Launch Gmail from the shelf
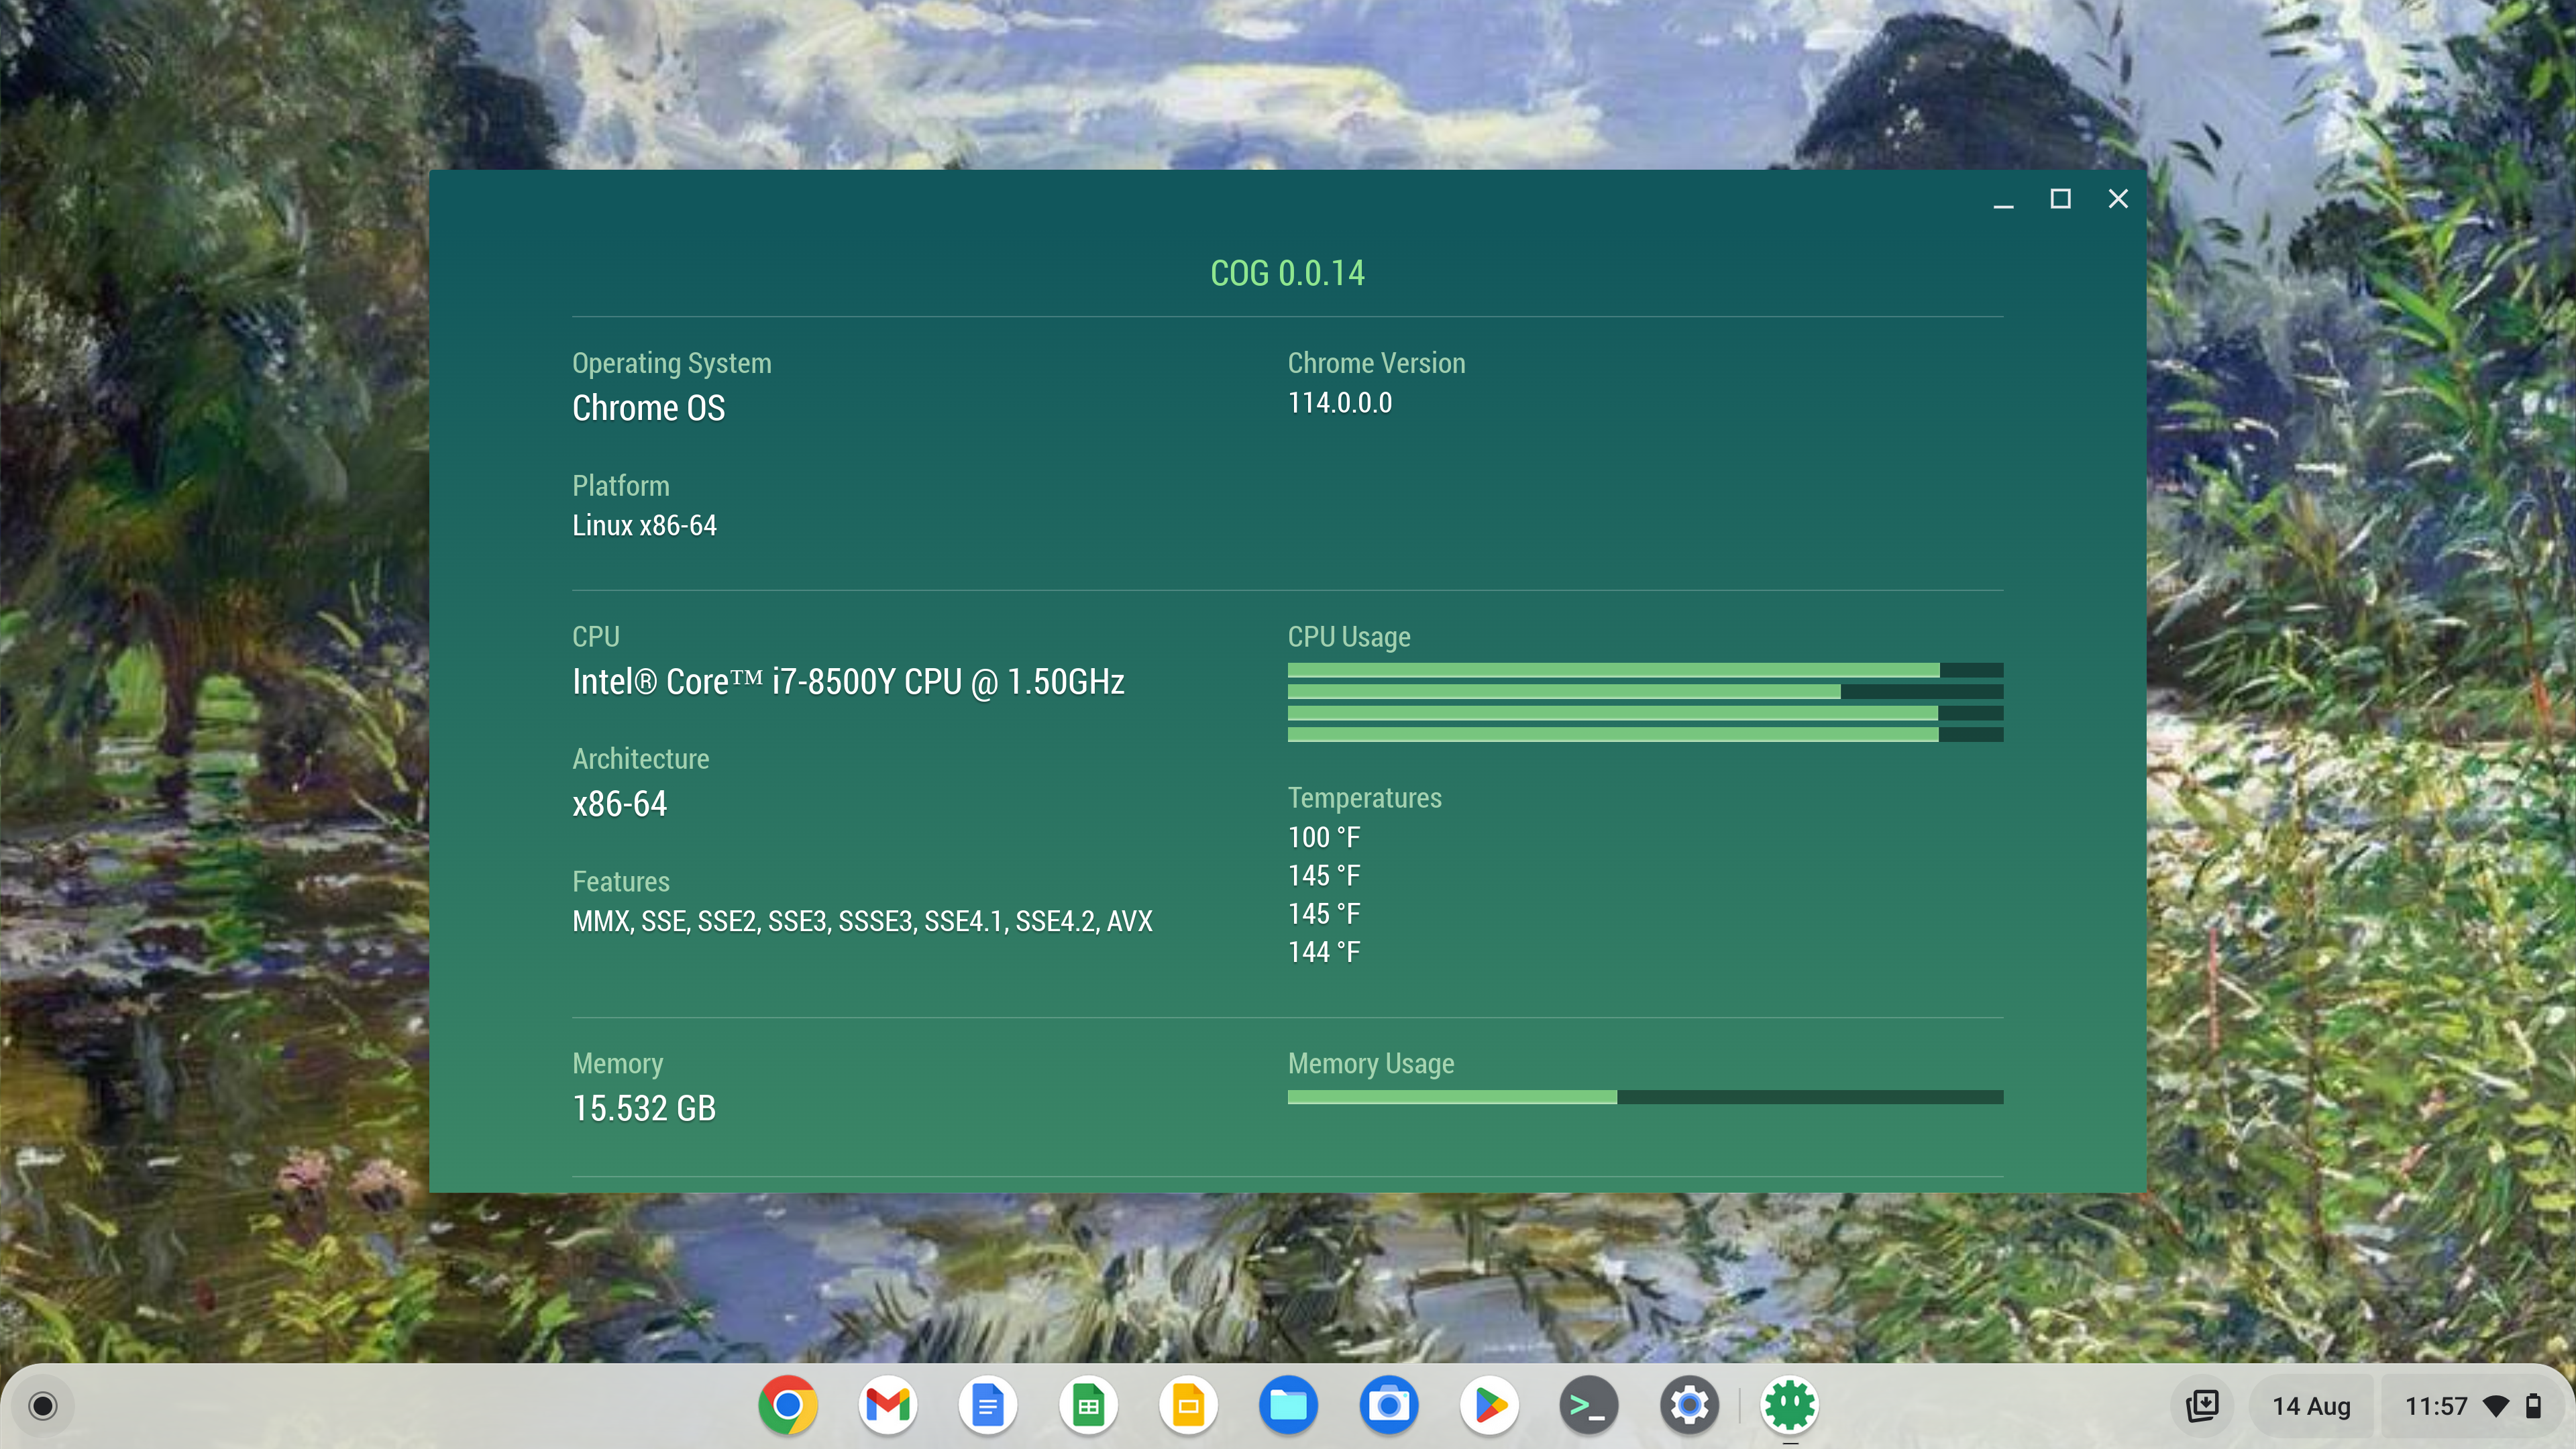Image resolution: width=2576 pixels, height=1449 pixels. coord(887,1405)
